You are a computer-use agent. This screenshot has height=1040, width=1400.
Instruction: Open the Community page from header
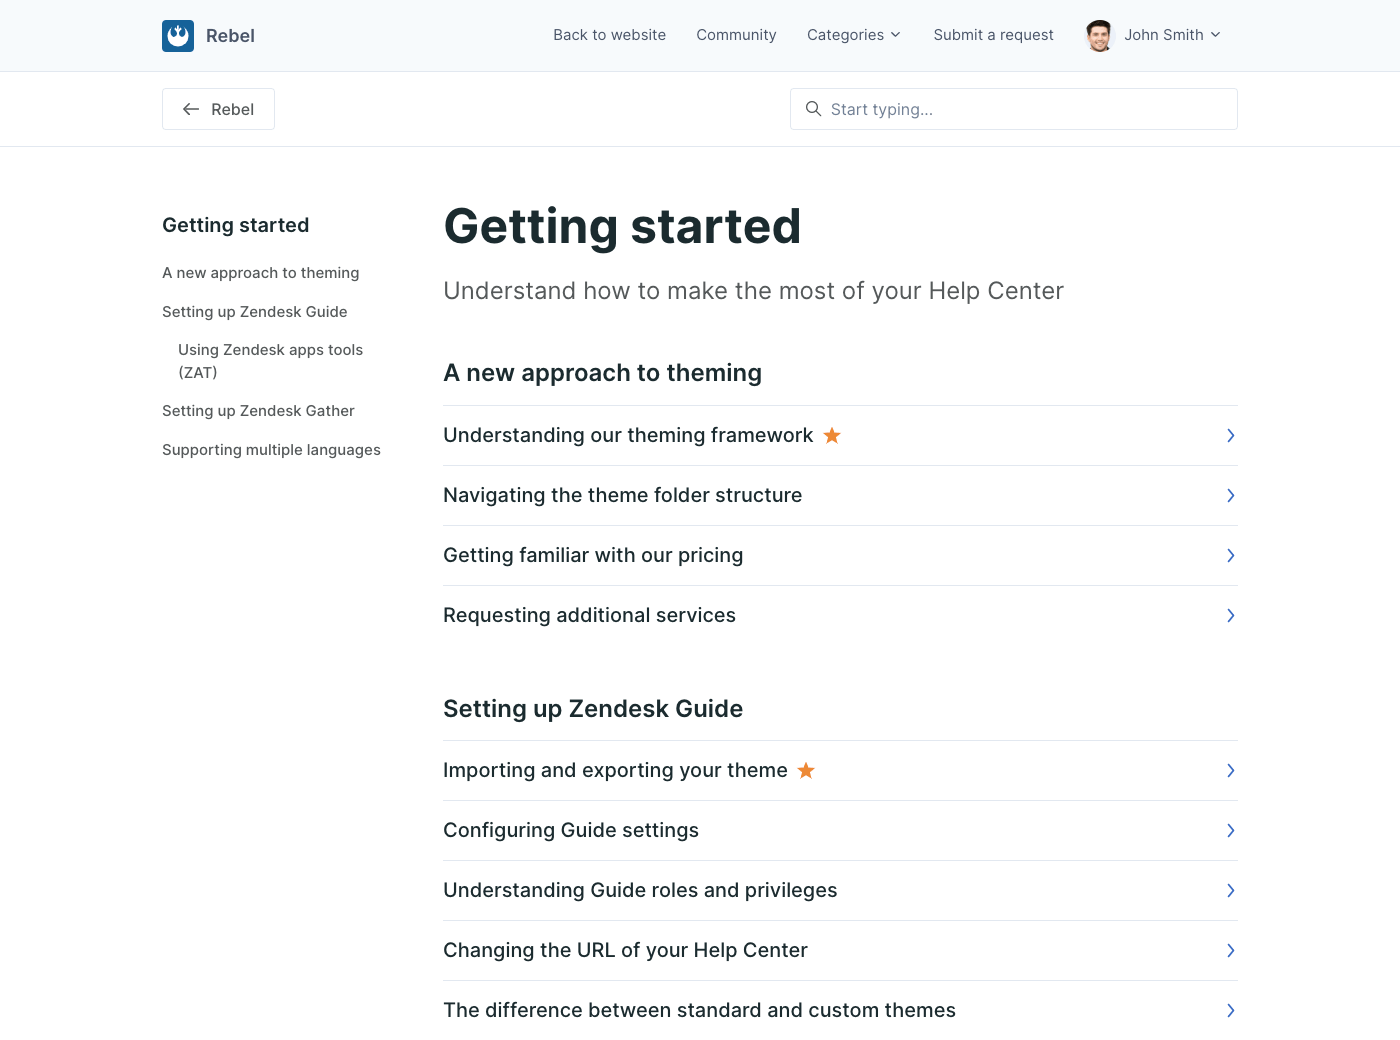click(736, 35)
